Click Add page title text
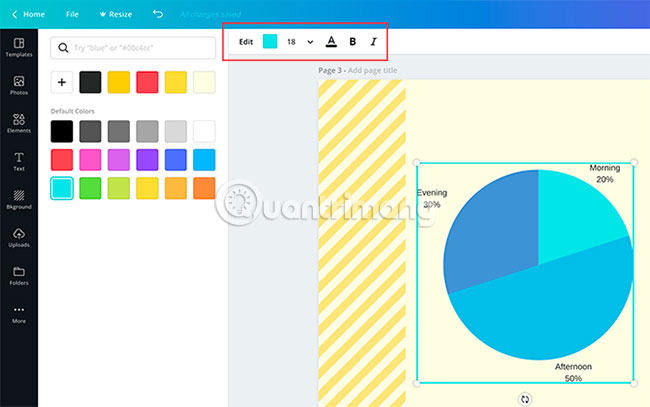The width and height of the screenshot is (650, 407). point(372,70)
